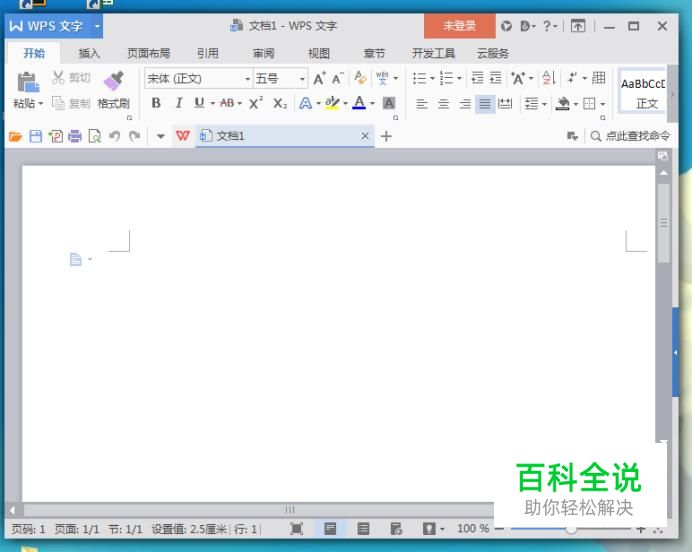
Task: Align text right
Action: [465, 104]
